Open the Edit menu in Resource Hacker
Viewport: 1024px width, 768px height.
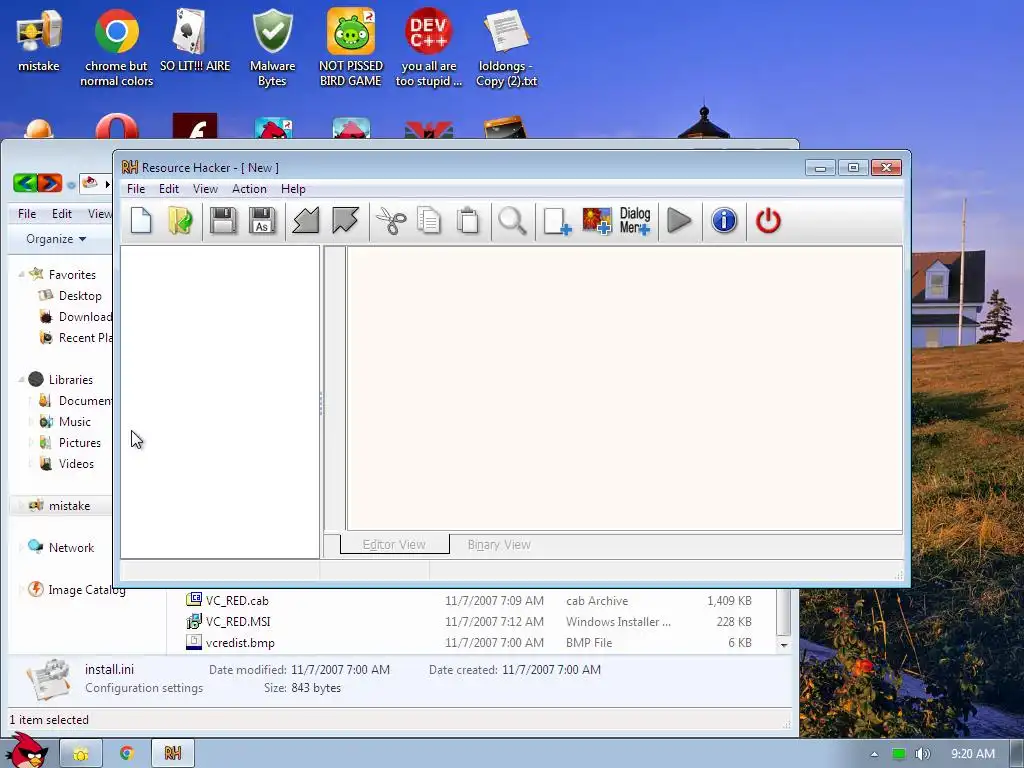168,189
